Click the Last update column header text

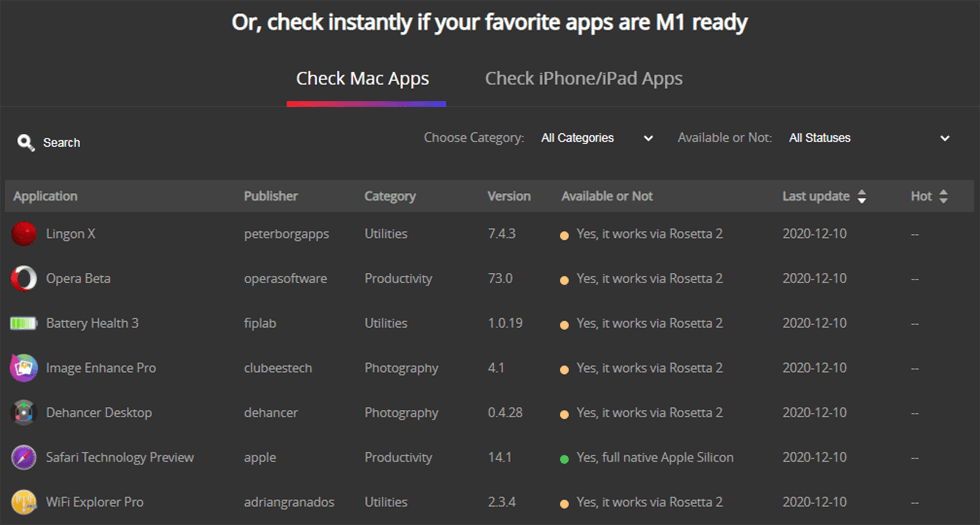point(816,196)
